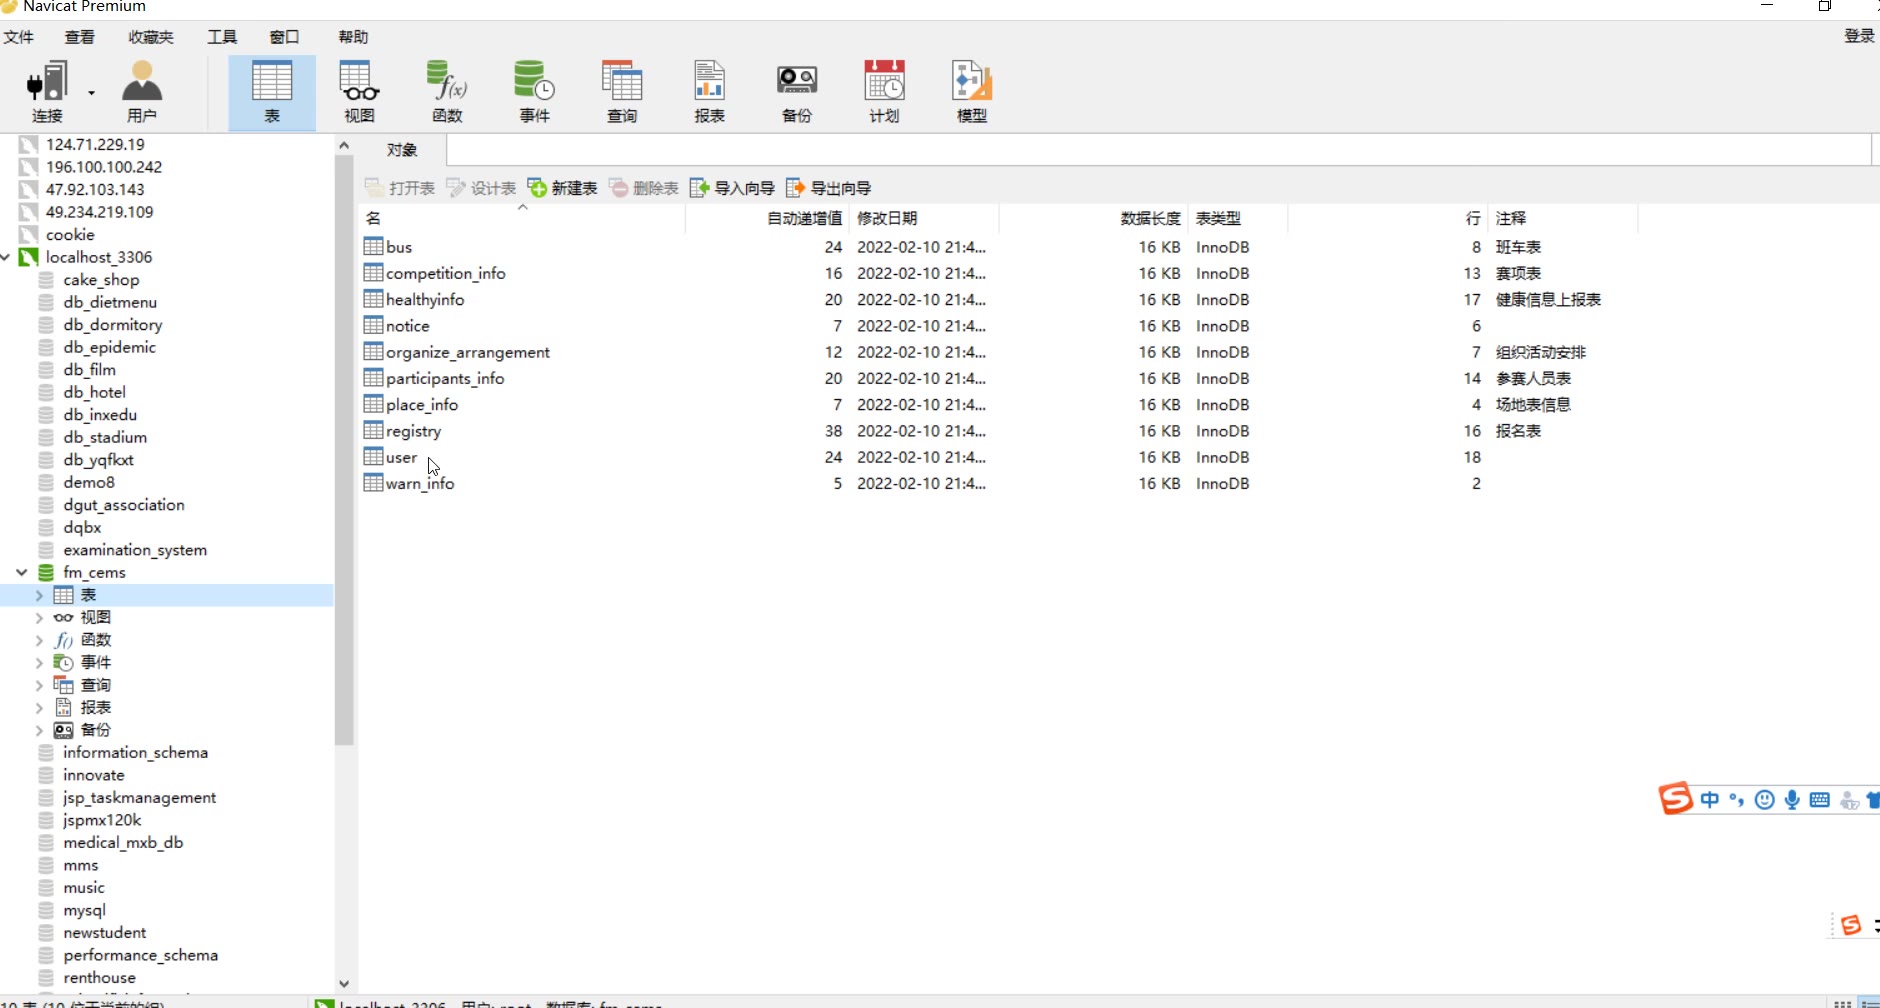Click the 打开表 open table button

400,188
